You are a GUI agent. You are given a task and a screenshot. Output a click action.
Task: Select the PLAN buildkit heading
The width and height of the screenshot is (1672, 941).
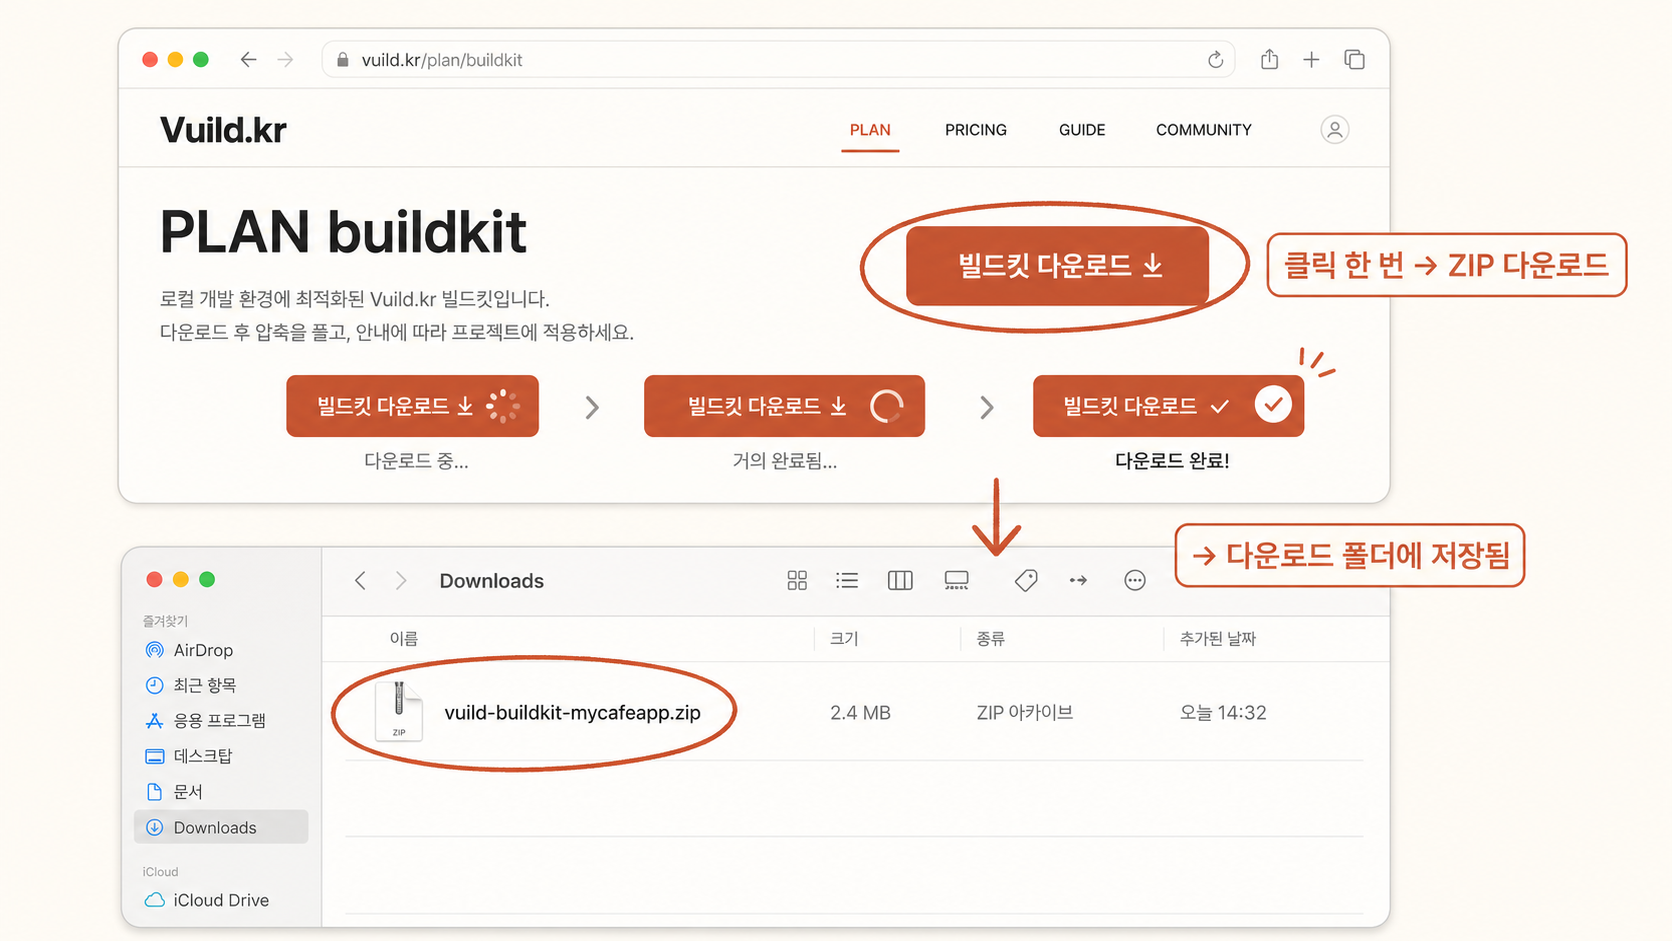pos(343,233)
